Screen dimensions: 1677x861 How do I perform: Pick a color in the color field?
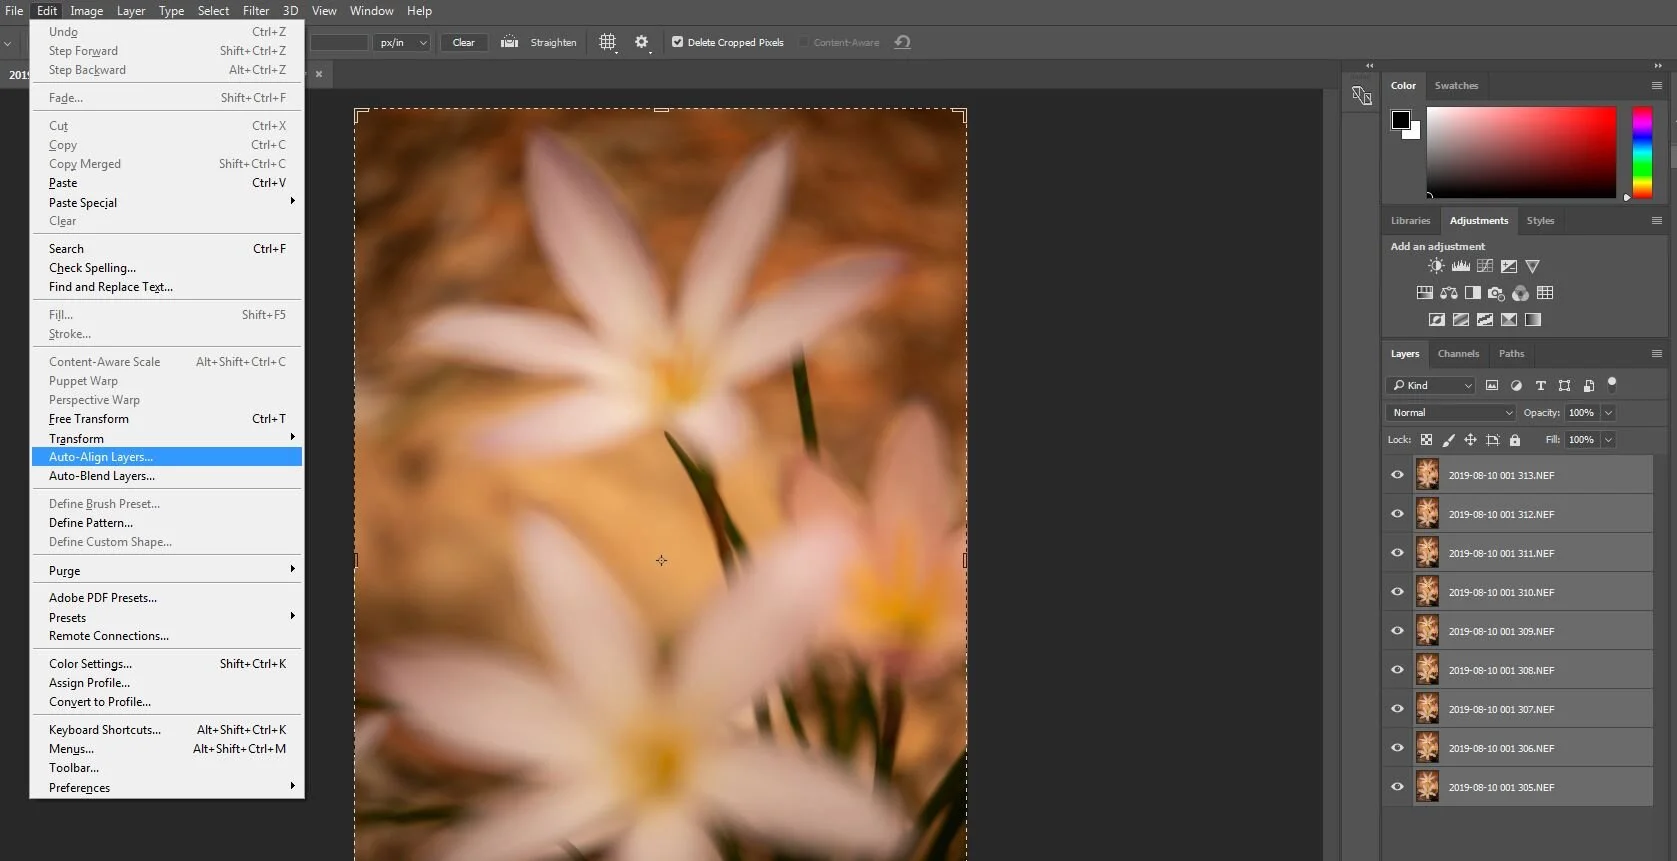tap(1521, 152)
